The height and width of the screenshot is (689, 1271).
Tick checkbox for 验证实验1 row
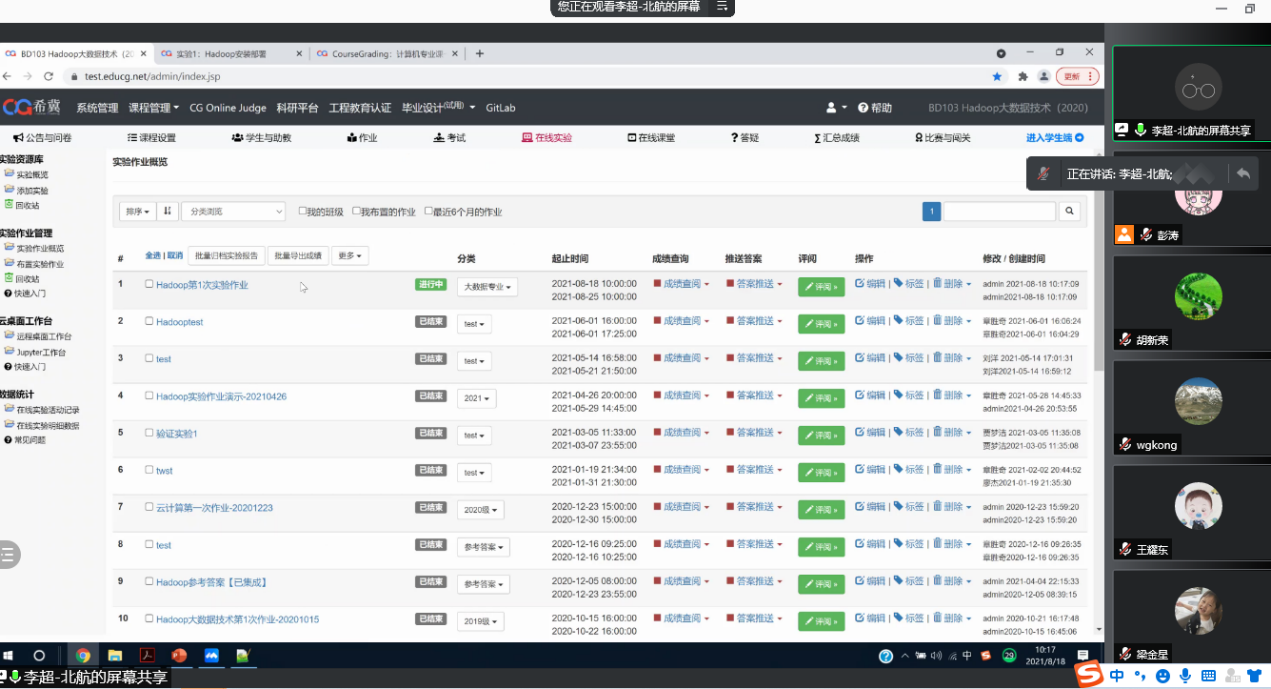click(x=149, y=433)
